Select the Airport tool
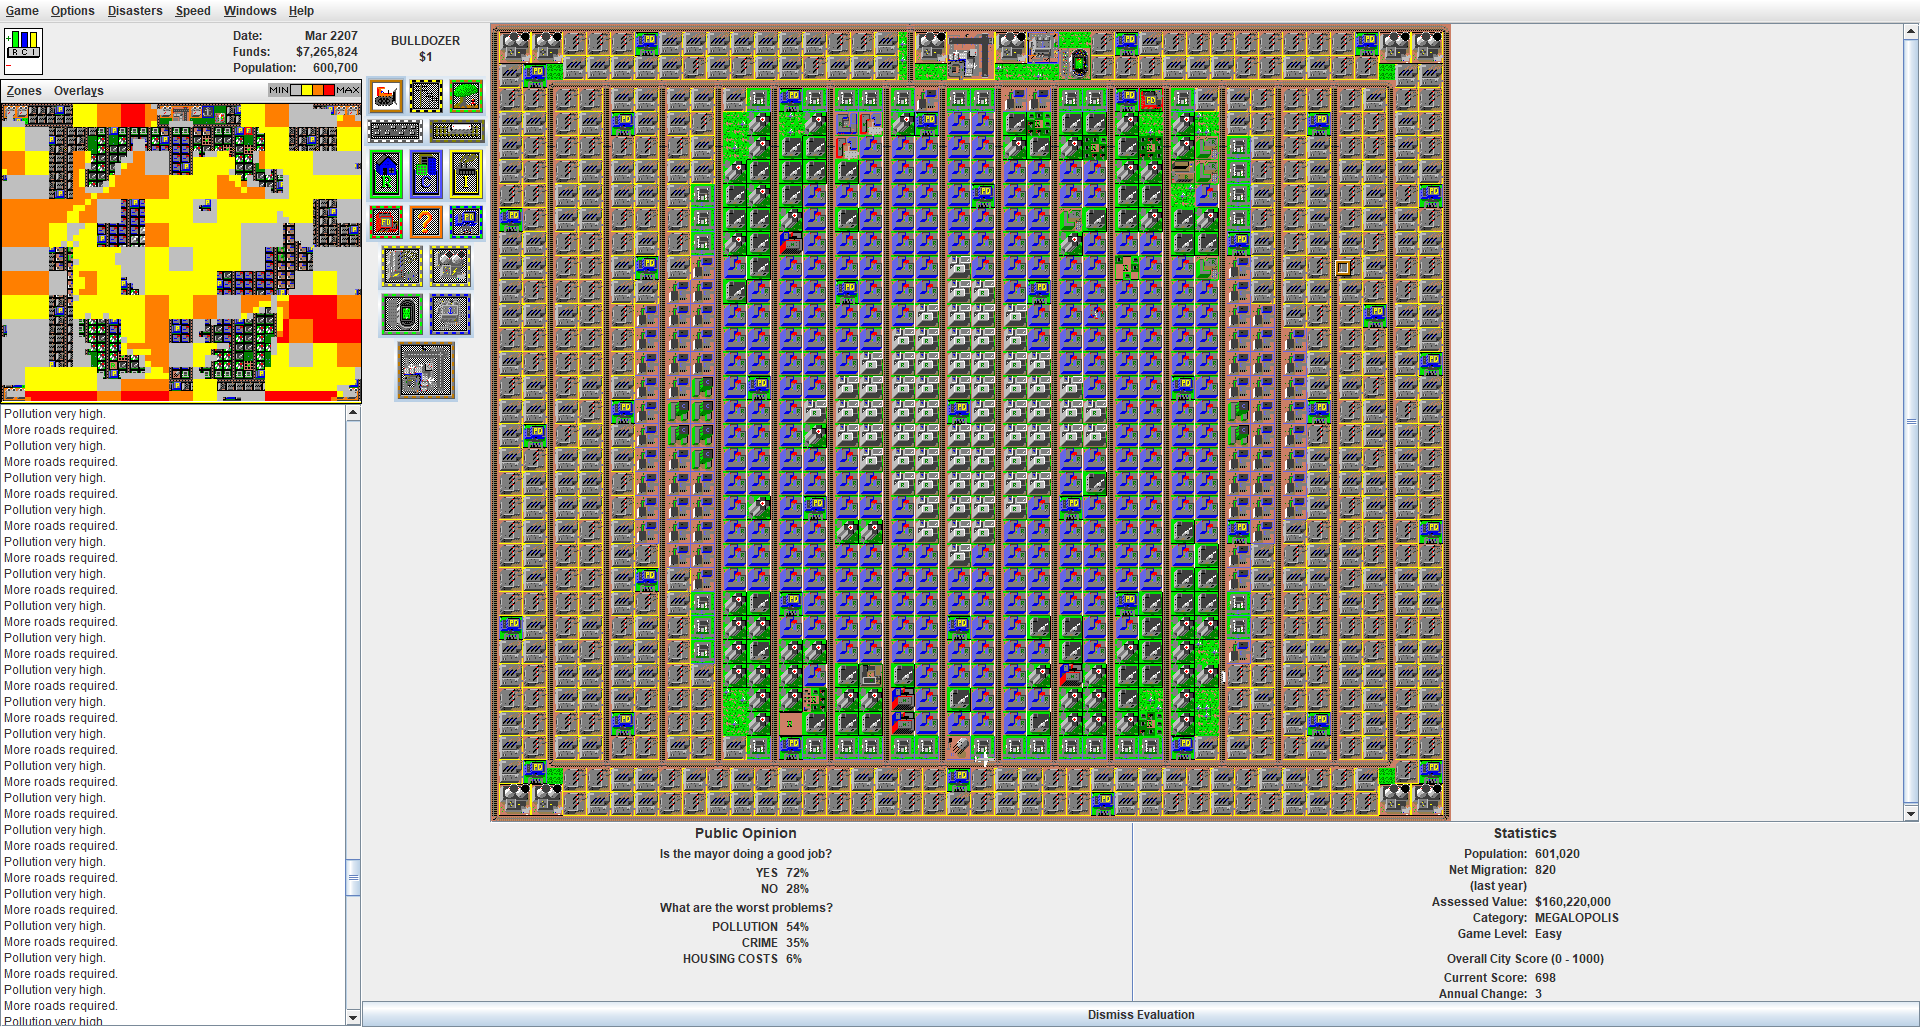Screen dimensions: 1920x1027 click(426, 371)
